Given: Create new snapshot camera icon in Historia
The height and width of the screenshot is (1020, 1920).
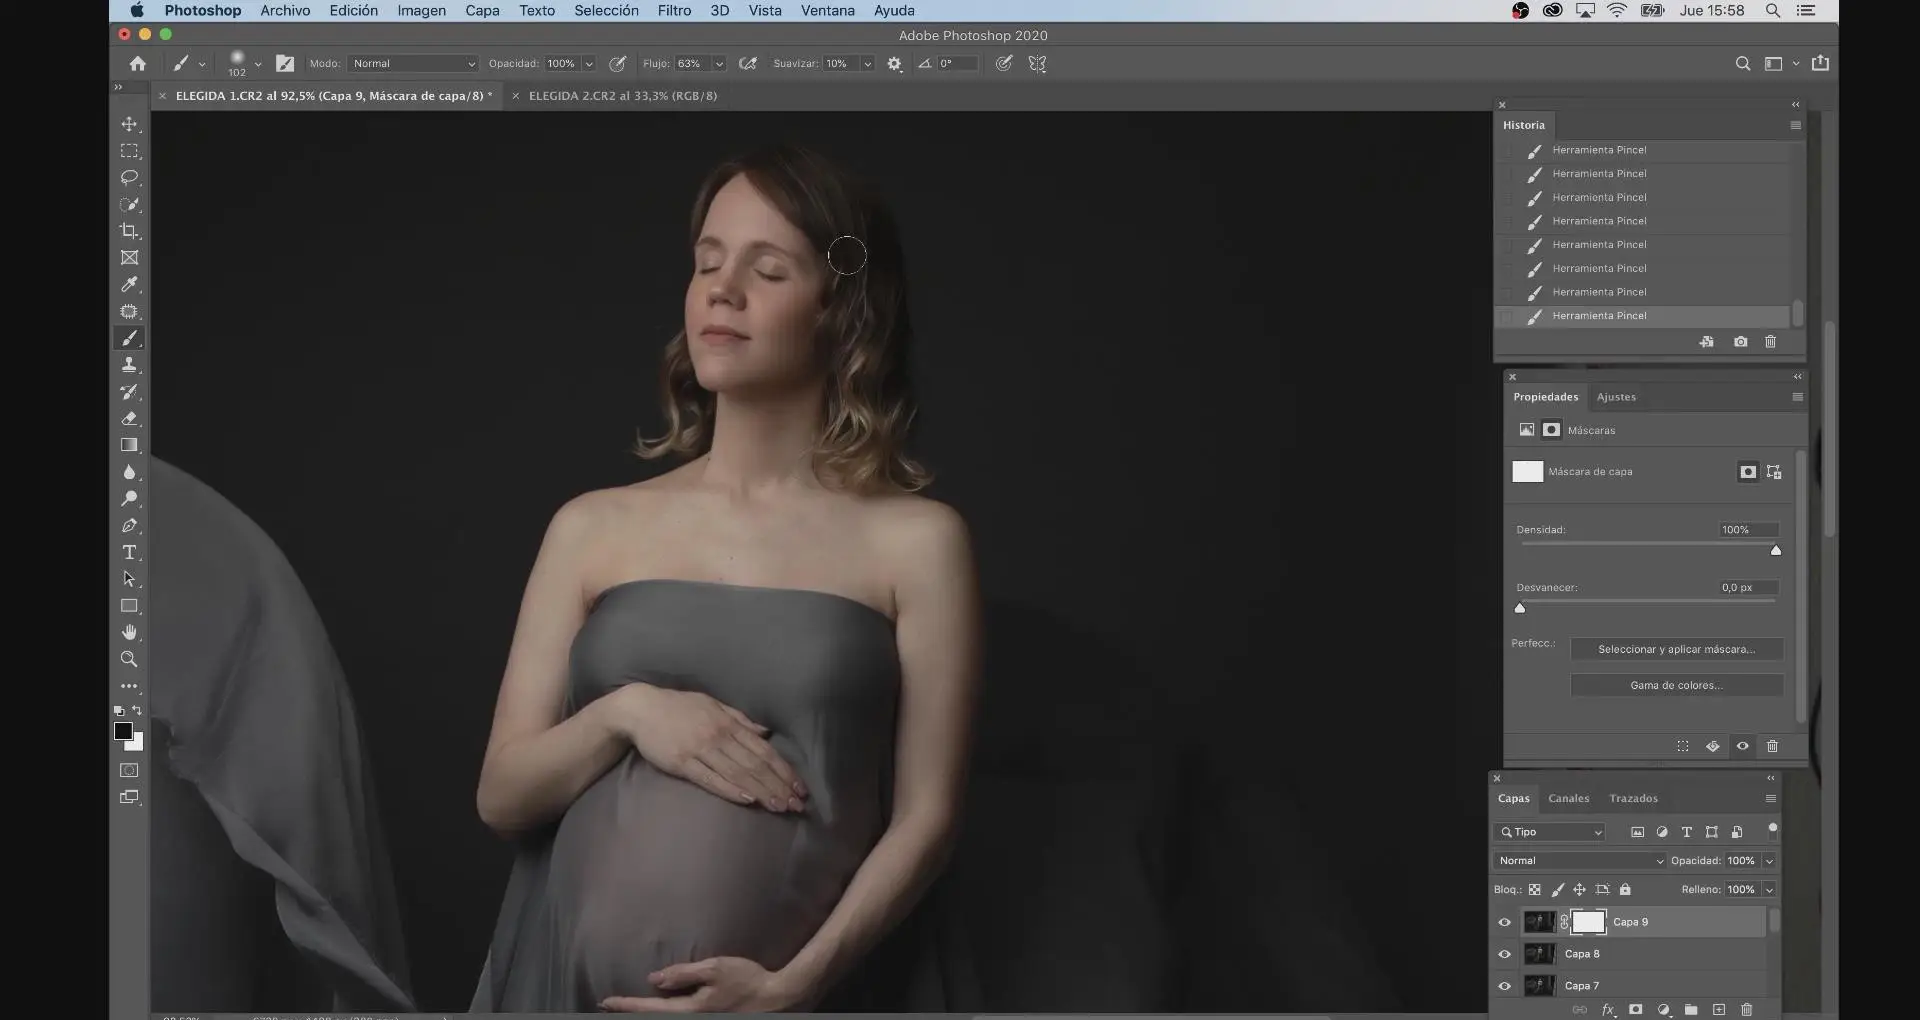Looking at the screenshot, I should pyautogui.click(x=1741, y=342).
